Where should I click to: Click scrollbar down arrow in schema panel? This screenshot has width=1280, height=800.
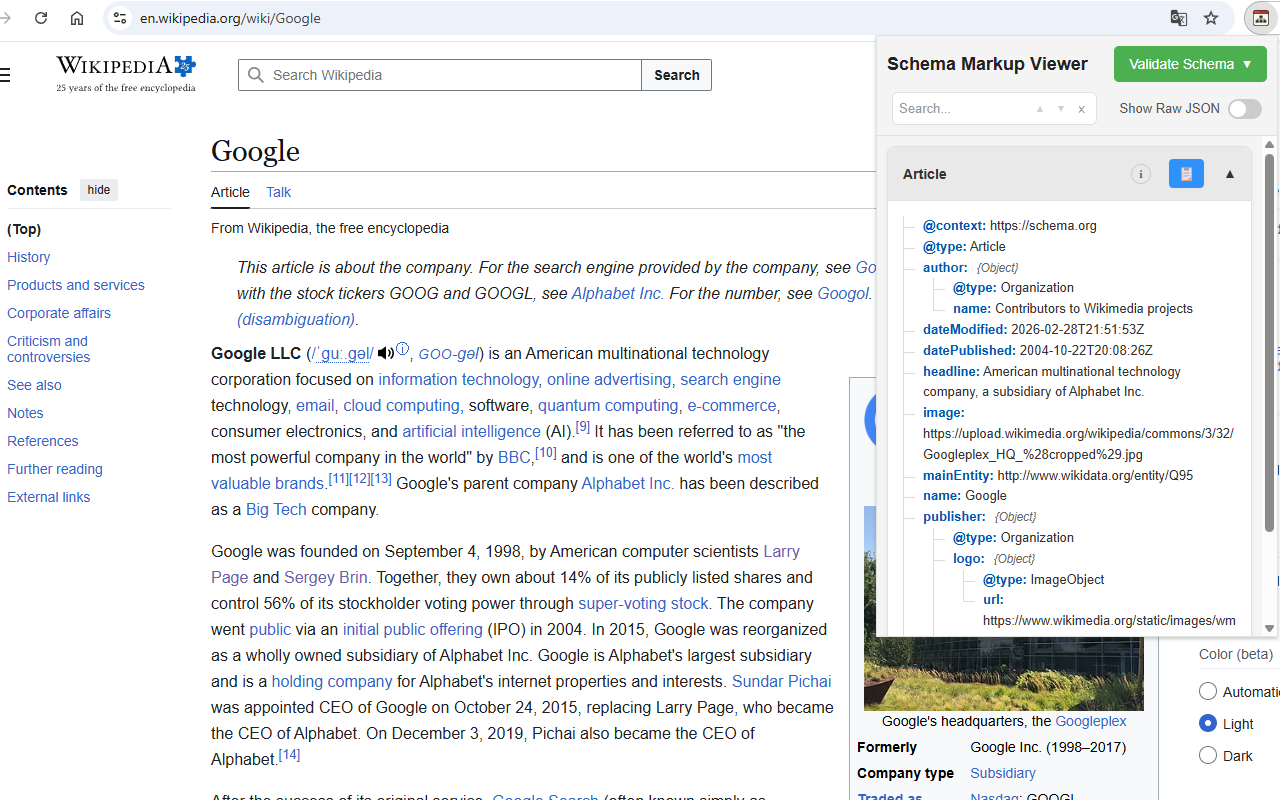(x=1270, y=628)
